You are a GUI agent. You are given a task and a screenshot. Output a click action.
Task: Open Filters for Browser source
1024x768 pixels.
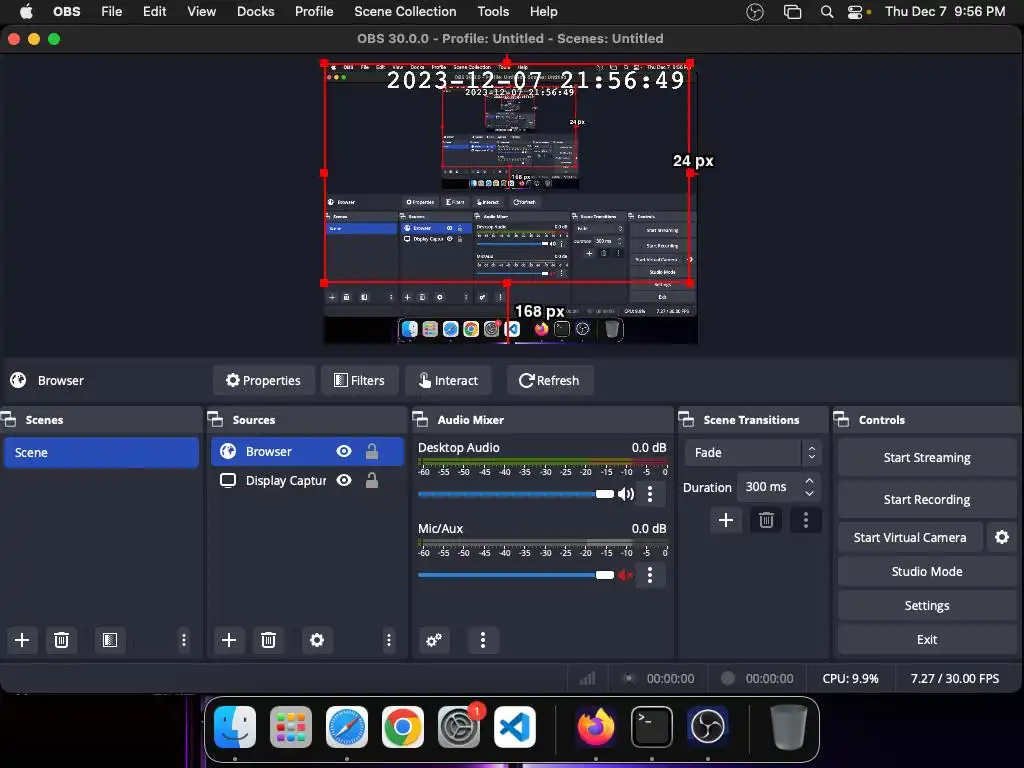click(360, 380)
